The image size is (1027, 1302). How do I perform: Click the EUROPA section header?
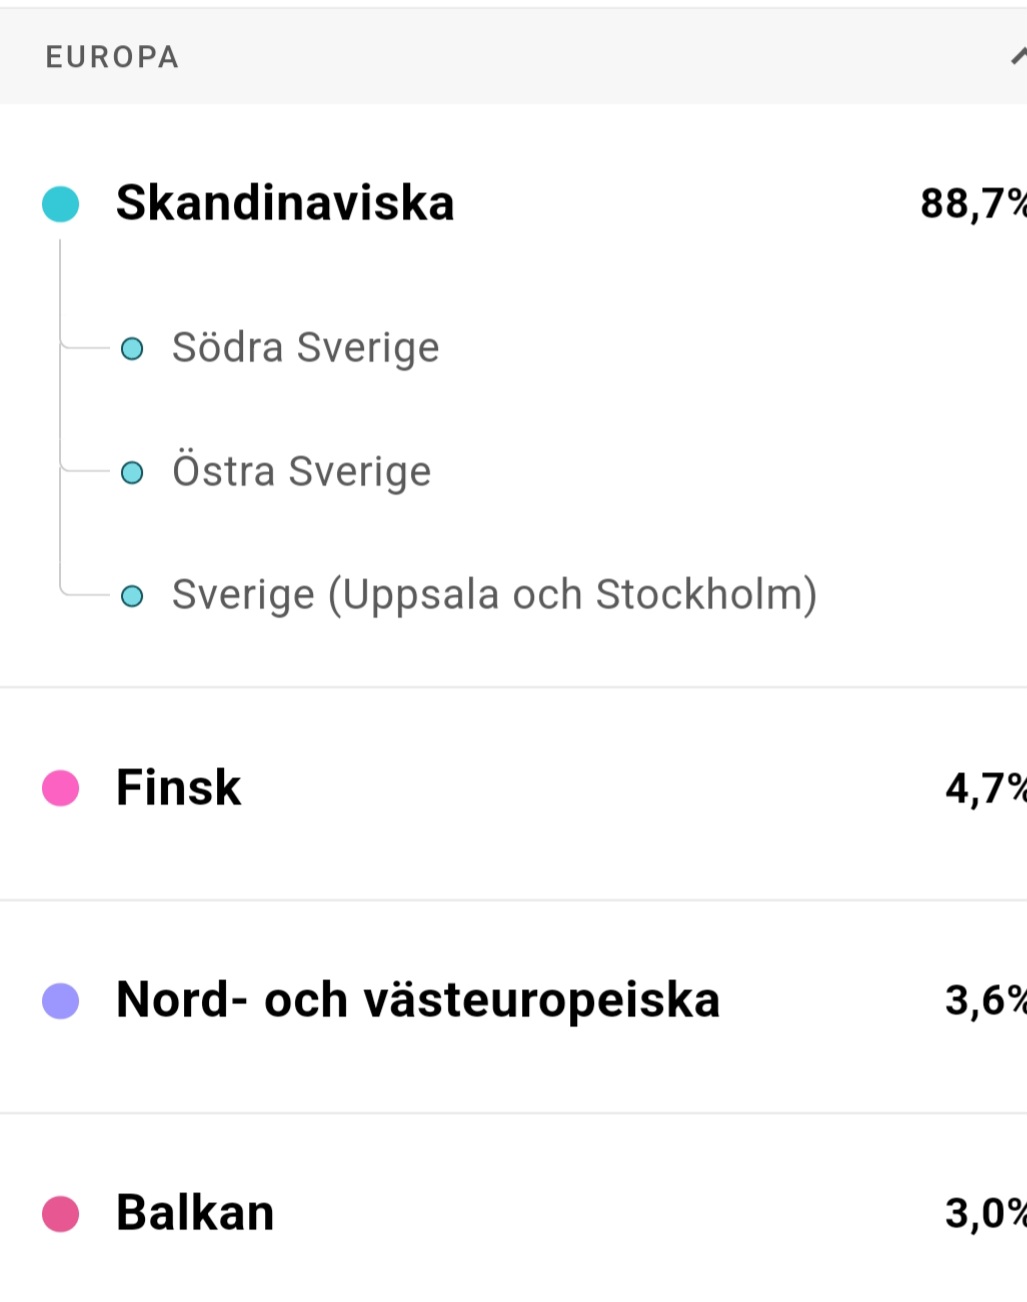[x=513, y=57]
